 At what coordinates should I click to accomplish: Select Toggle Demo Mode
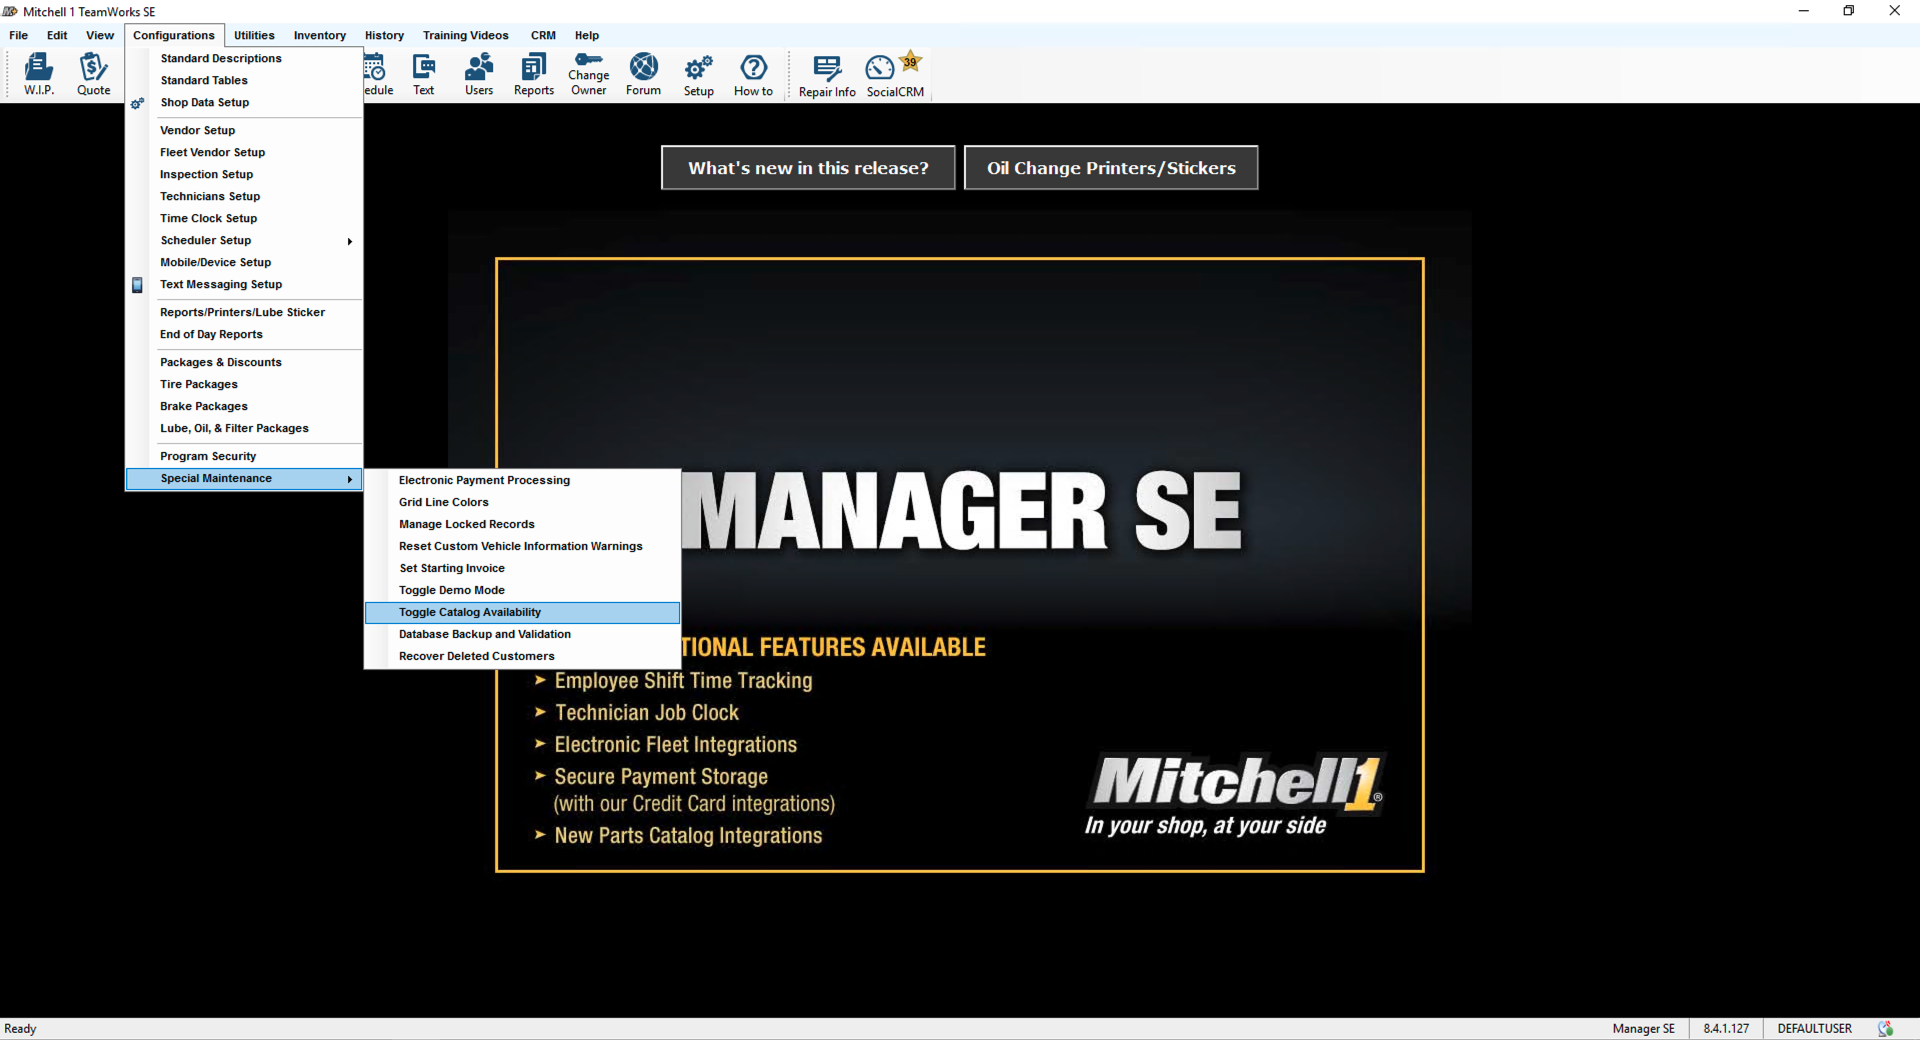point(452,590)
